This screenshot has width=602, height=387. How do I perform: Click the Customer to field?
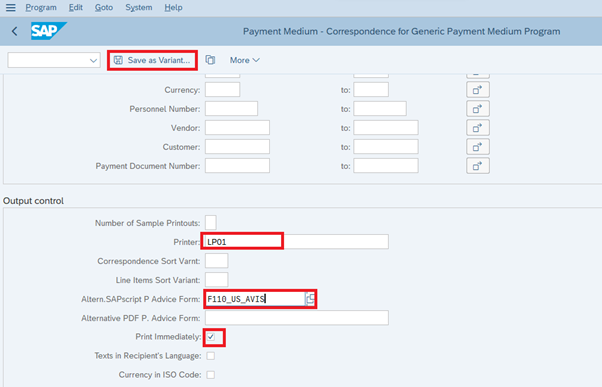386,147
